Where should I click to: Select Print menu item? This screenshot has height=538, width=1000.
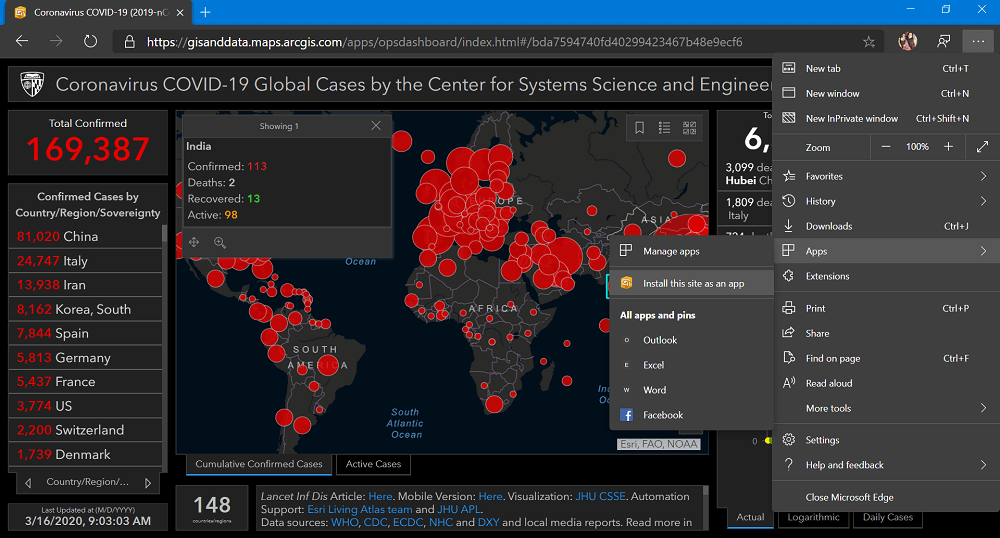tap(886, 308)
